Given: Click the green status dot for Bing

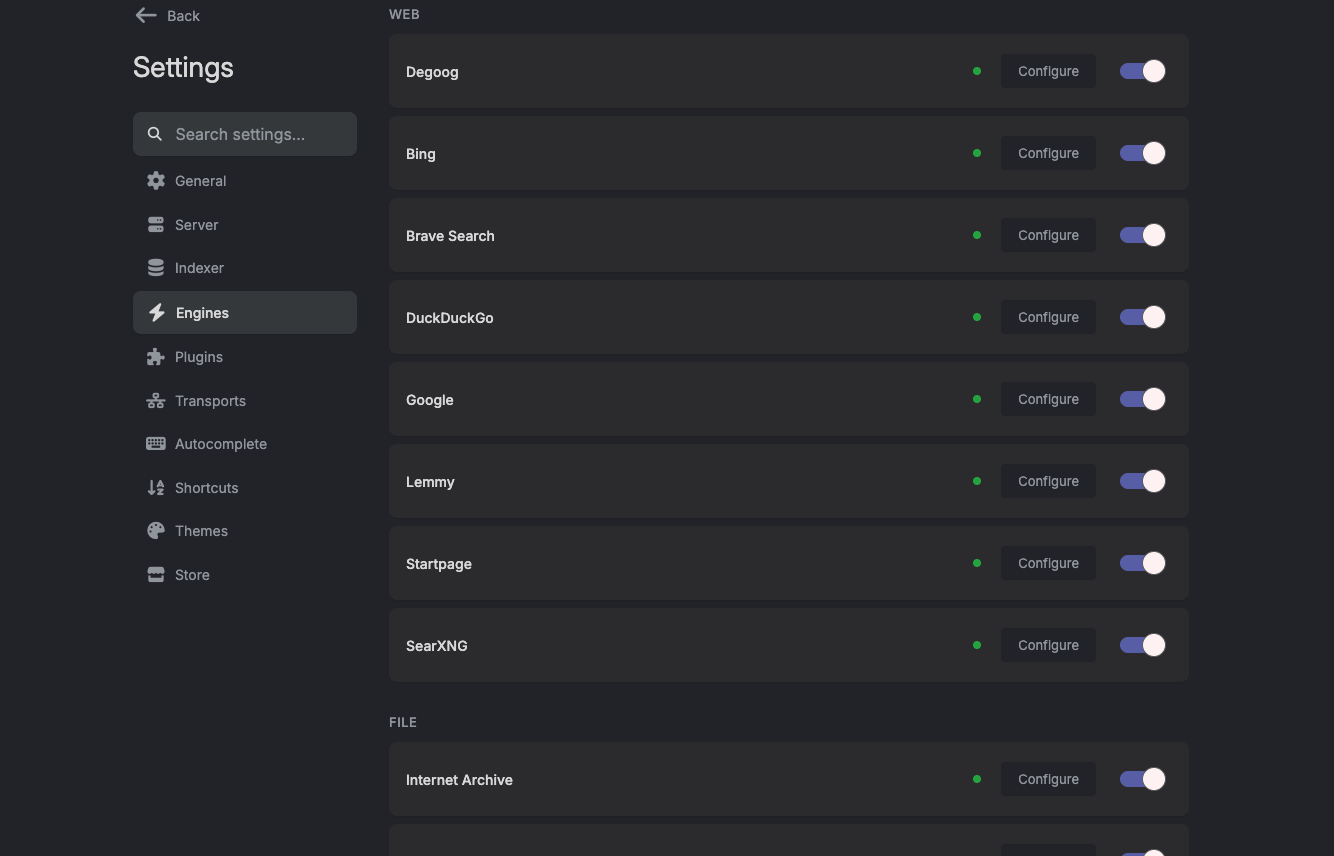Looking at the screenshot, I should 977,153.
